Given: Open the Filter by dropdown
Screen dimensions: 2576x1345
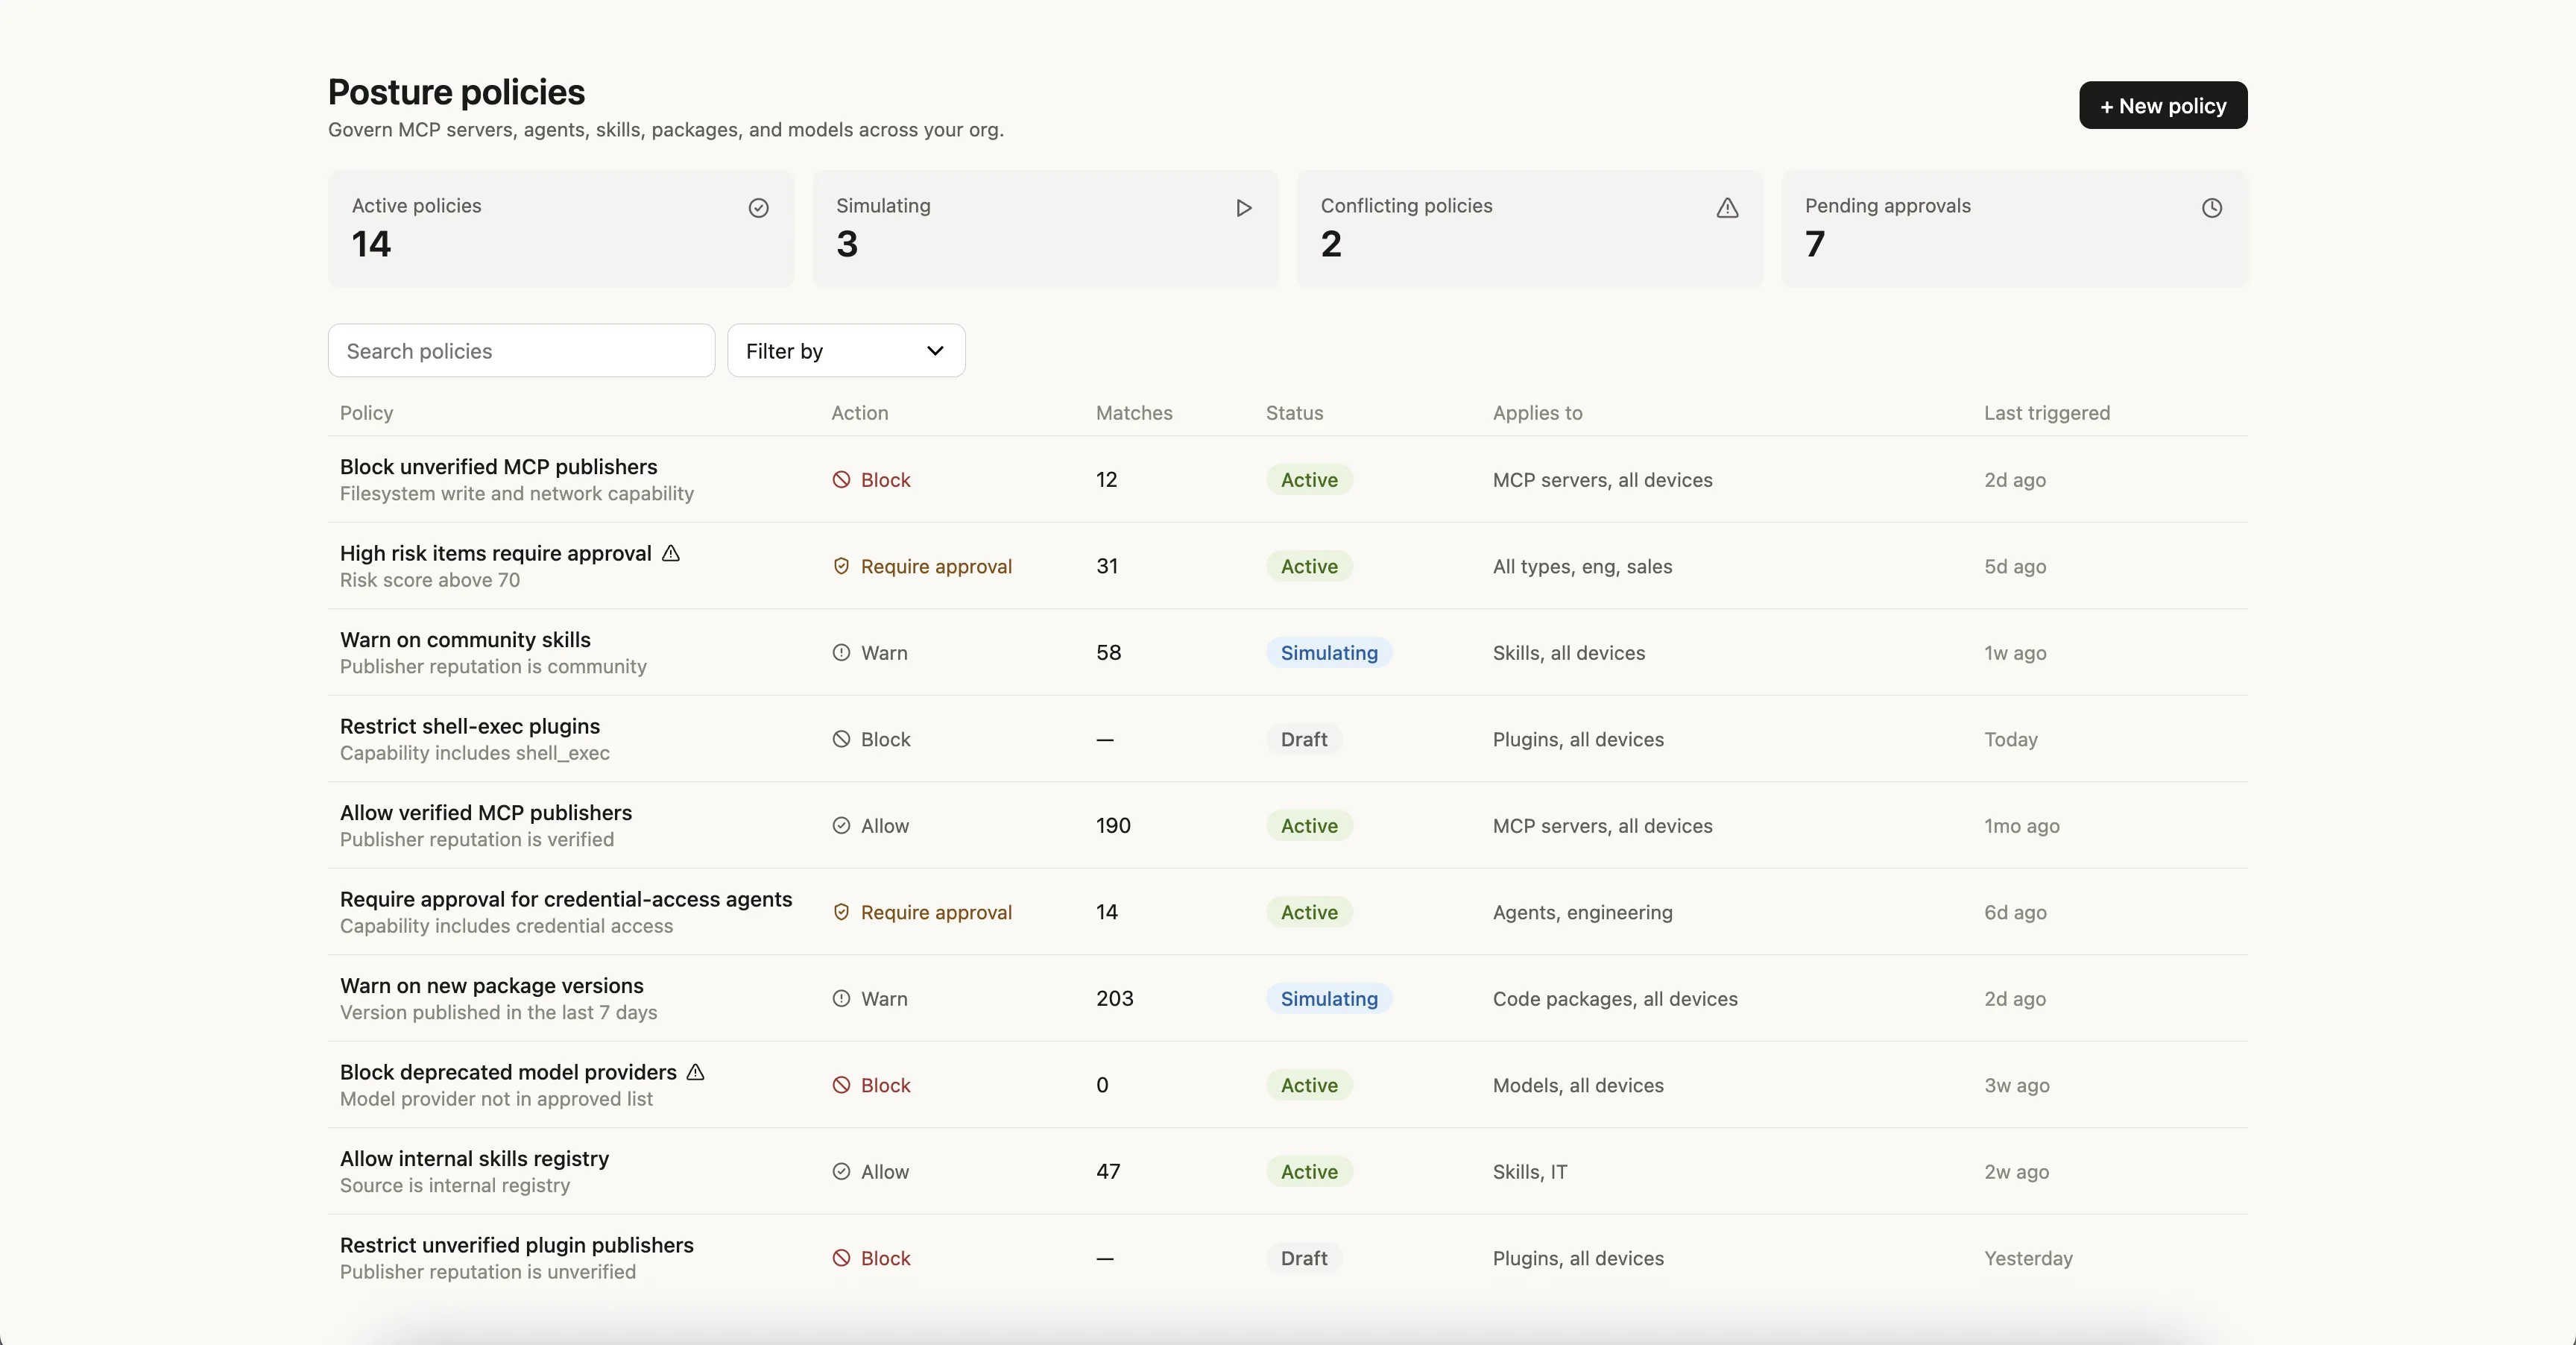Looking at the screenshot, I should point(846,351).
